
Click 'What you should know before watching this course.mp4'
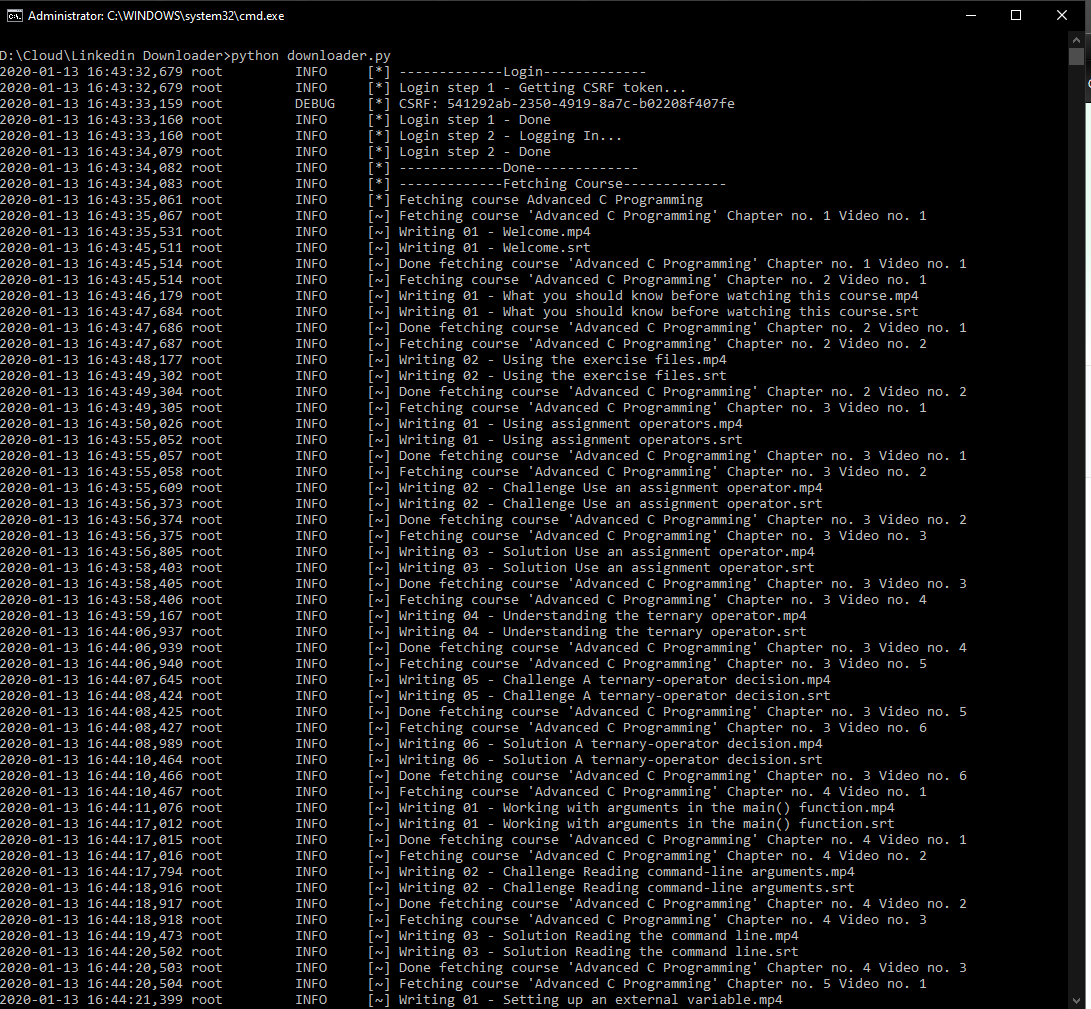click(x=710, y=296)
